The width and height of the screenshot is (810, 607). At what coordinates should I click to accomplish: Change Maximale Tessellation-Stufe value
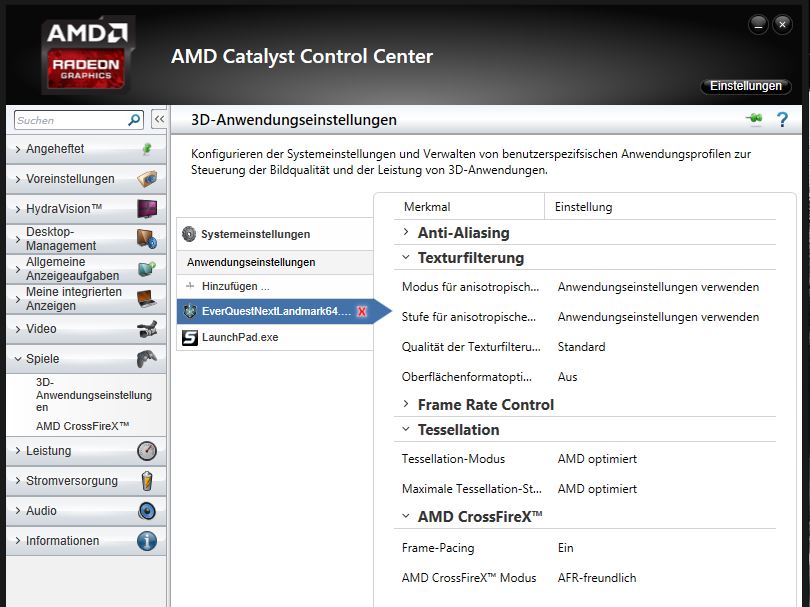click(x=597, y=489)
